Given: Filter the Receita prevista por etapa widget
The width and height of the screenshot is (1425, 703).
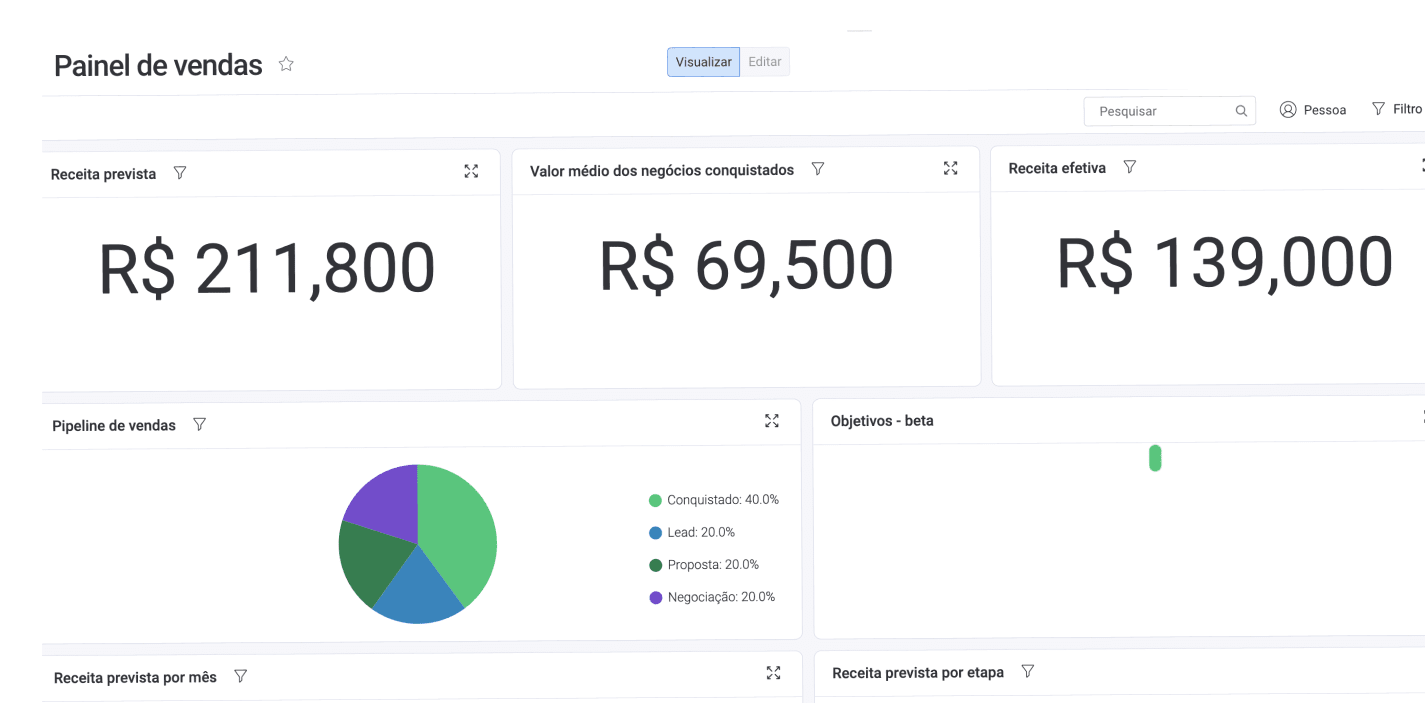Looking at the screenshot, I should tap(1028, 671).
